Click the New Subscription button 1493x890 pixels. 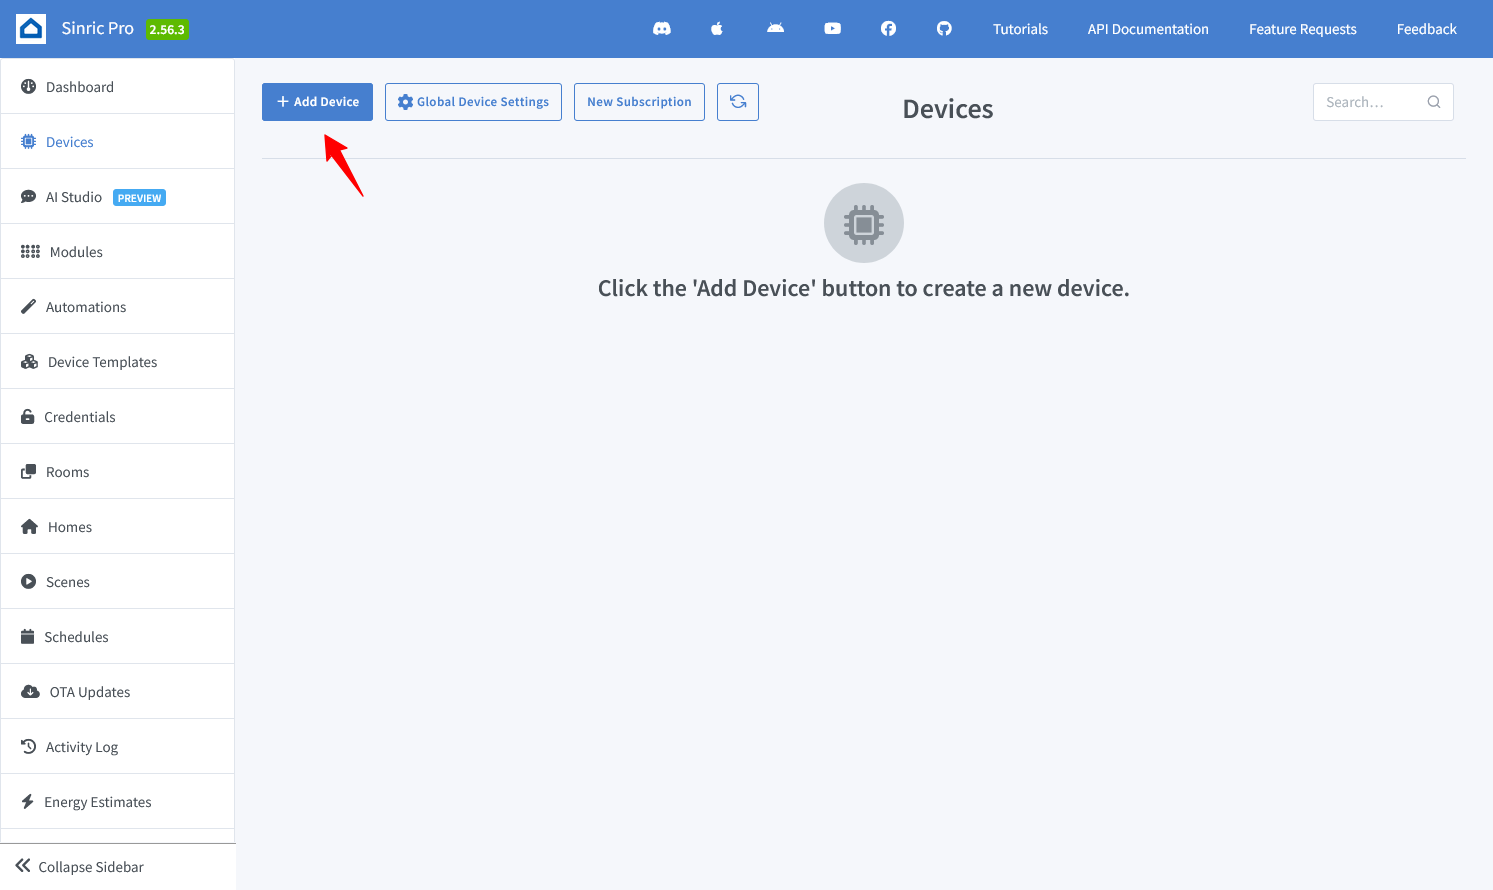[639, 102]
